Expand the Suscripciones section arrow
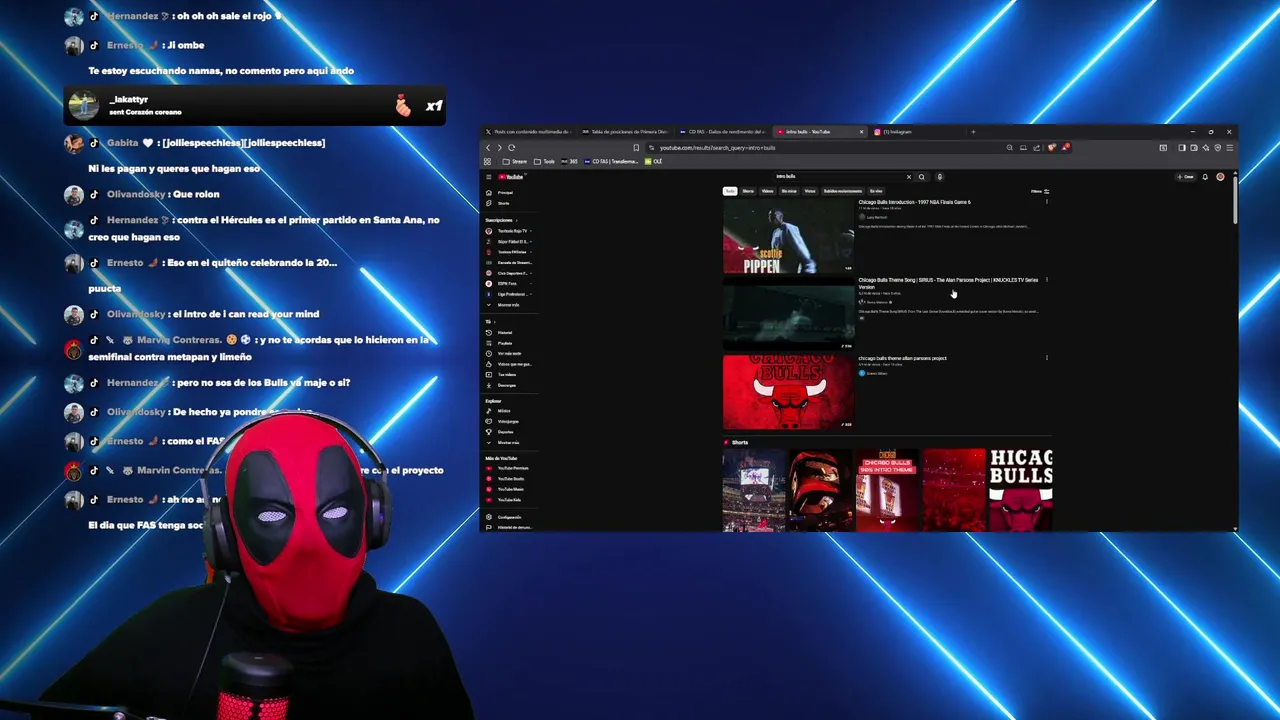This screenshot has width=1280, height=720. (x=517, y=220)
